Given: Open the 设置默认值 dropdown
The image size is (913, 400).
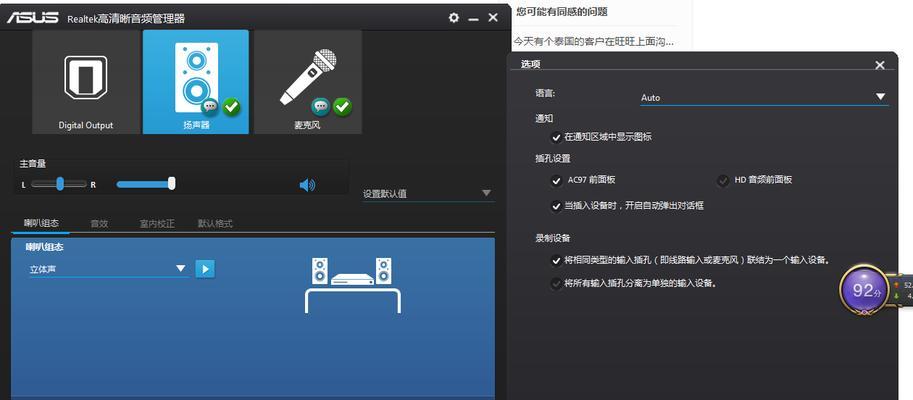Looking at the screenshot, I should pos(428,193).
